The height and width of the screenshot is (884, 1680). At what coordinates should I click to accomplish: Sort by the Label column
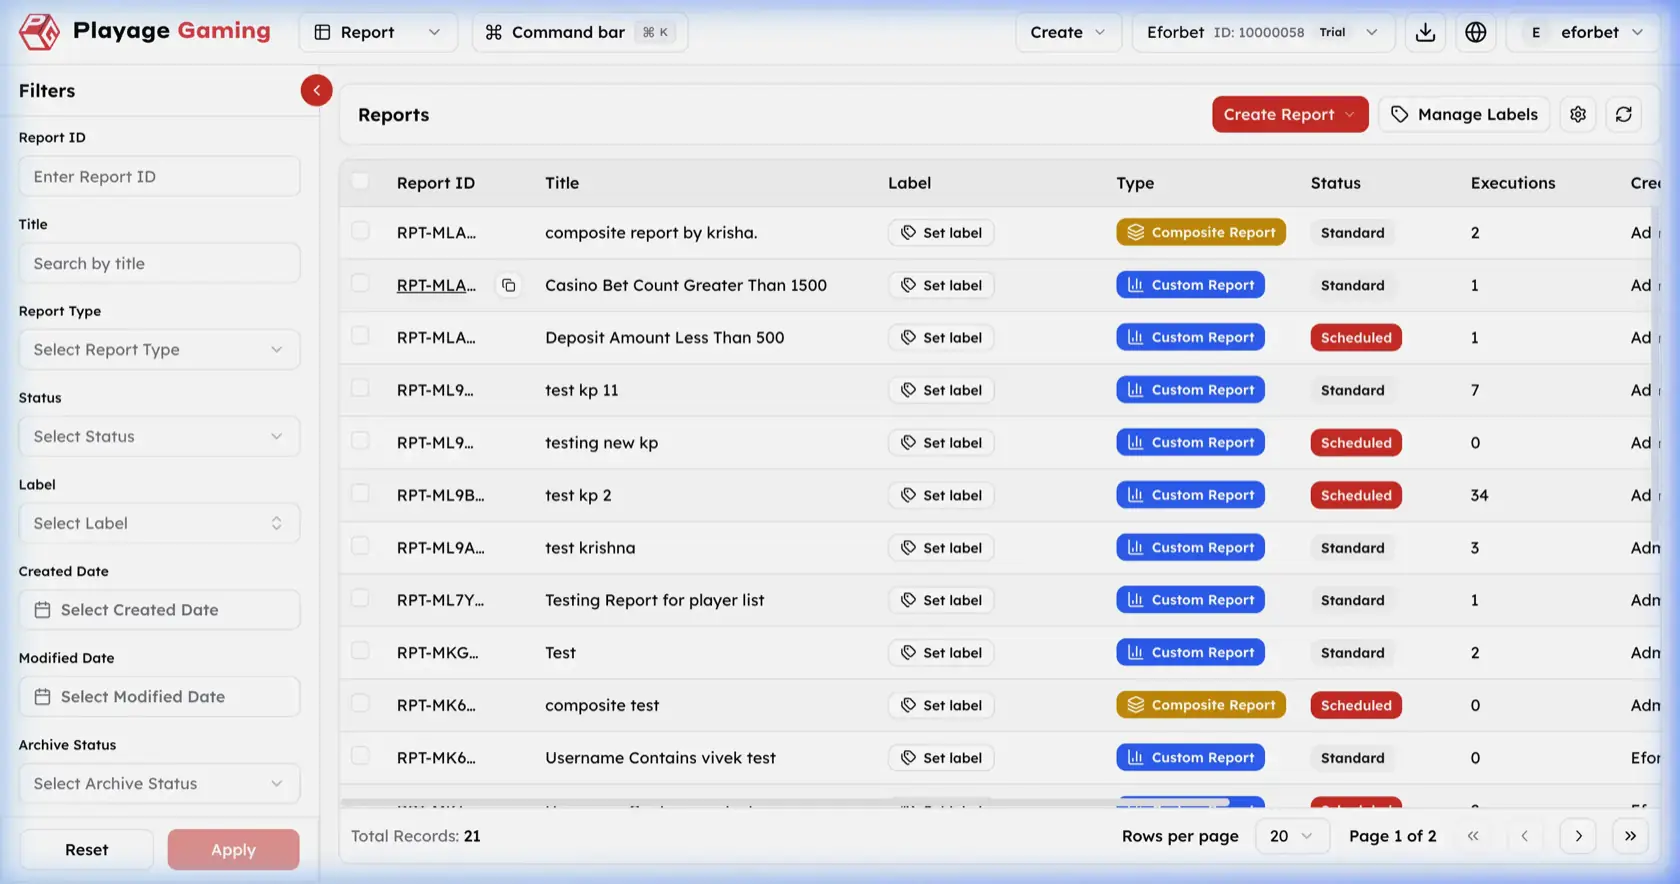pyautogui.click(x=909, y=183)
